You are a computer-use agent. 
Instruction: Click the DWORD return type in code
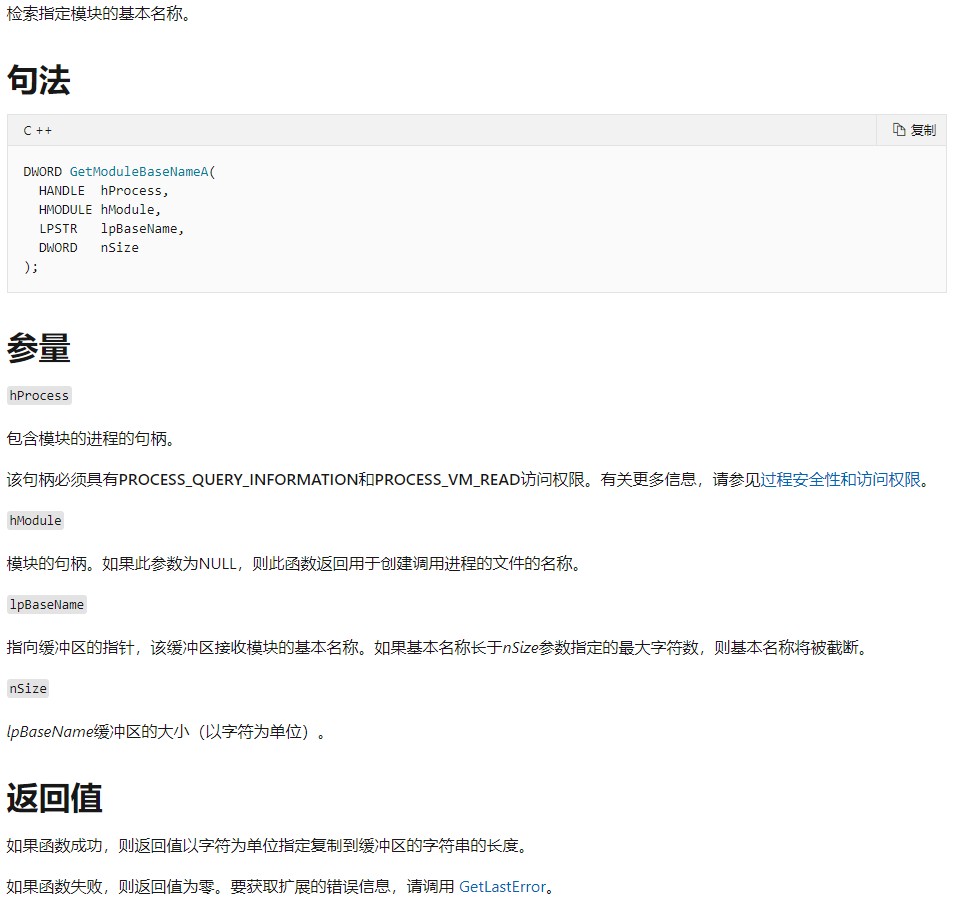(x=42, y=172)
